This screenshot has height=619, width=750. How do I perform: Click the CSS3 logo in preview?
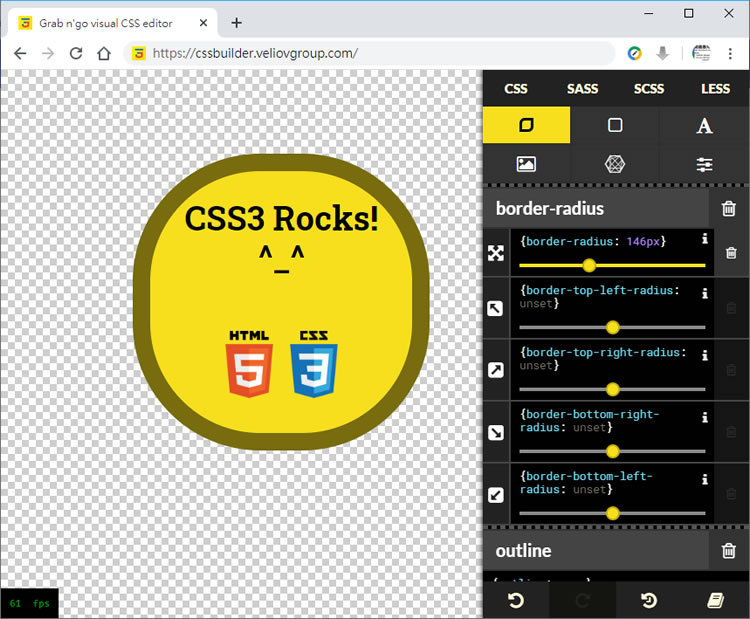pyautogui.click(x=314, y=364)
